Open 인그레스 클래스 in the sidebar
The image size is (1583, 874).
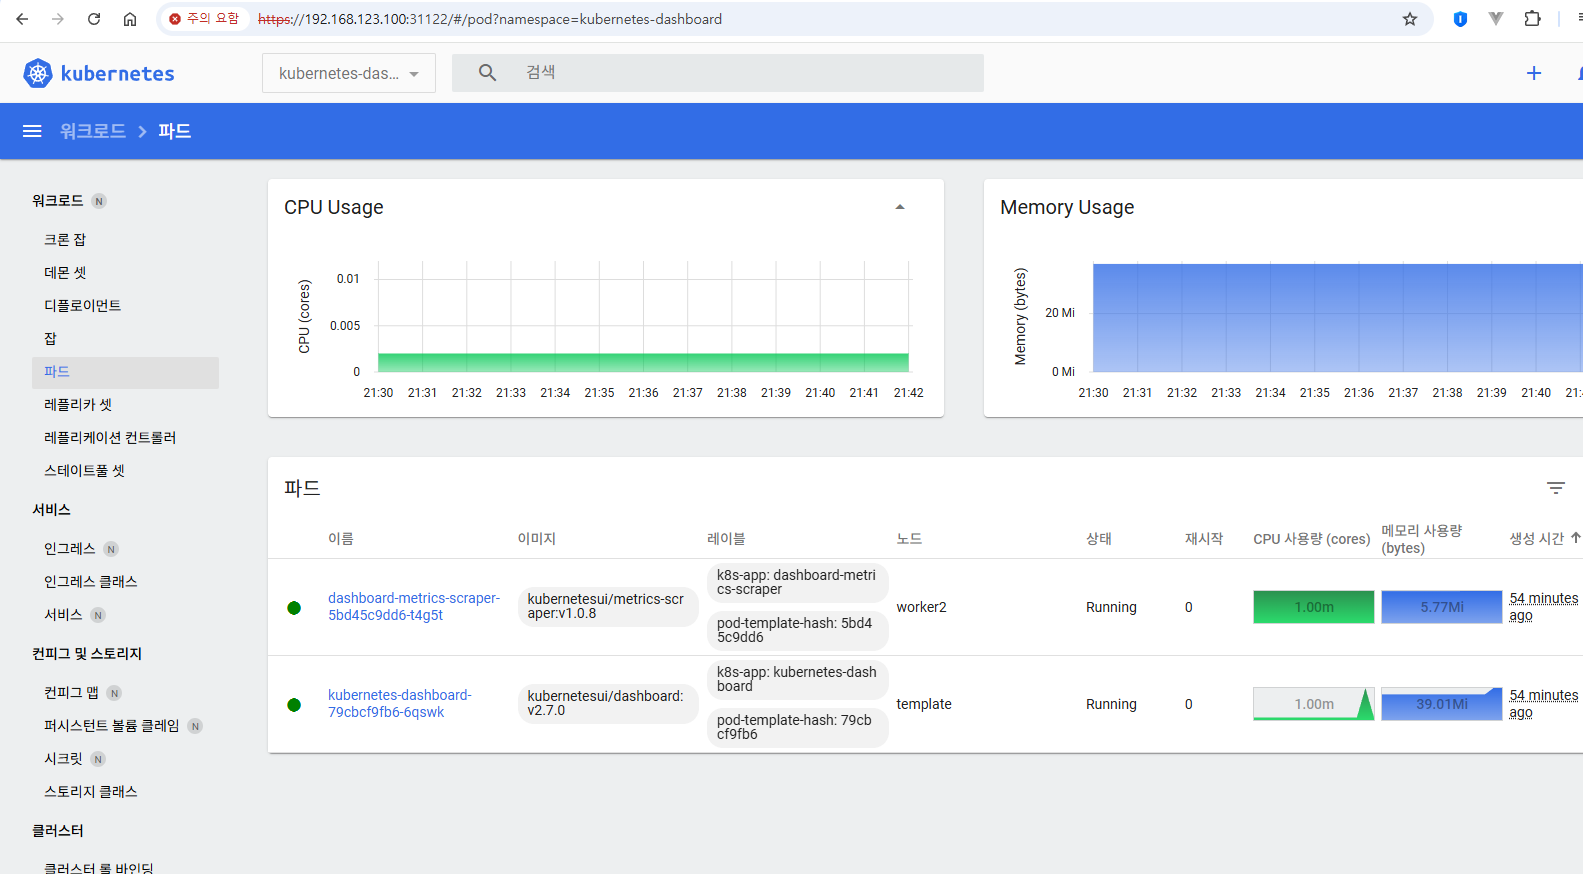pos(90,582)
